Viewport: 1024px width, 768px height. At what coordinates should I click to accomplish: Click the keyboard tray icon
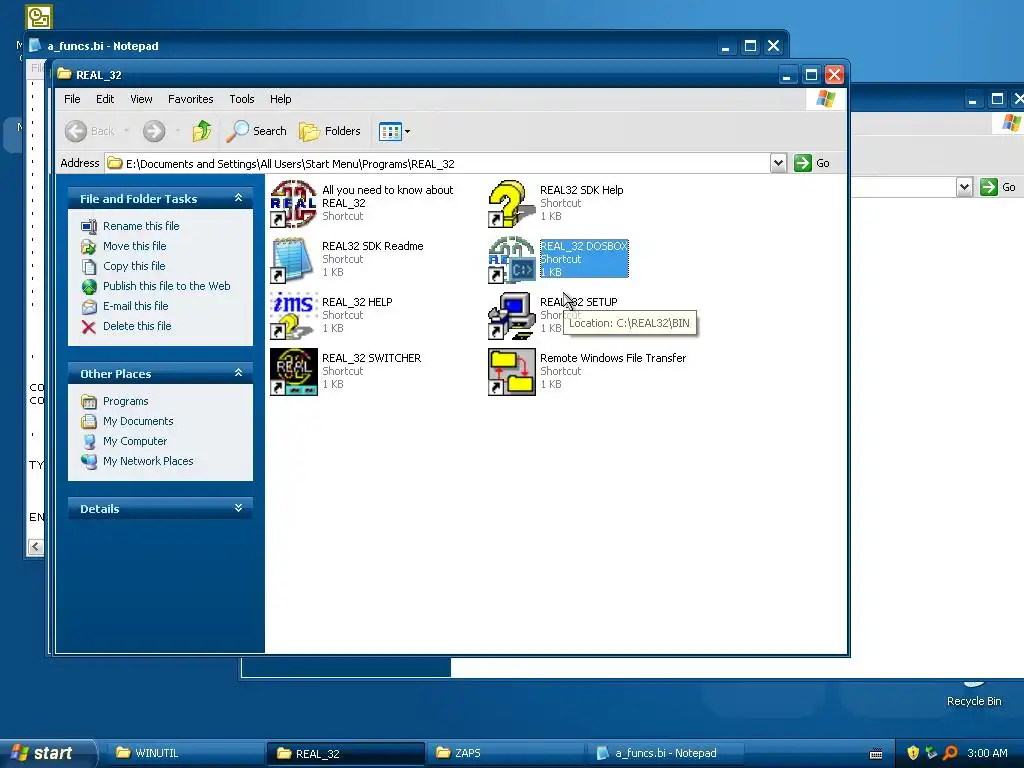876,754
